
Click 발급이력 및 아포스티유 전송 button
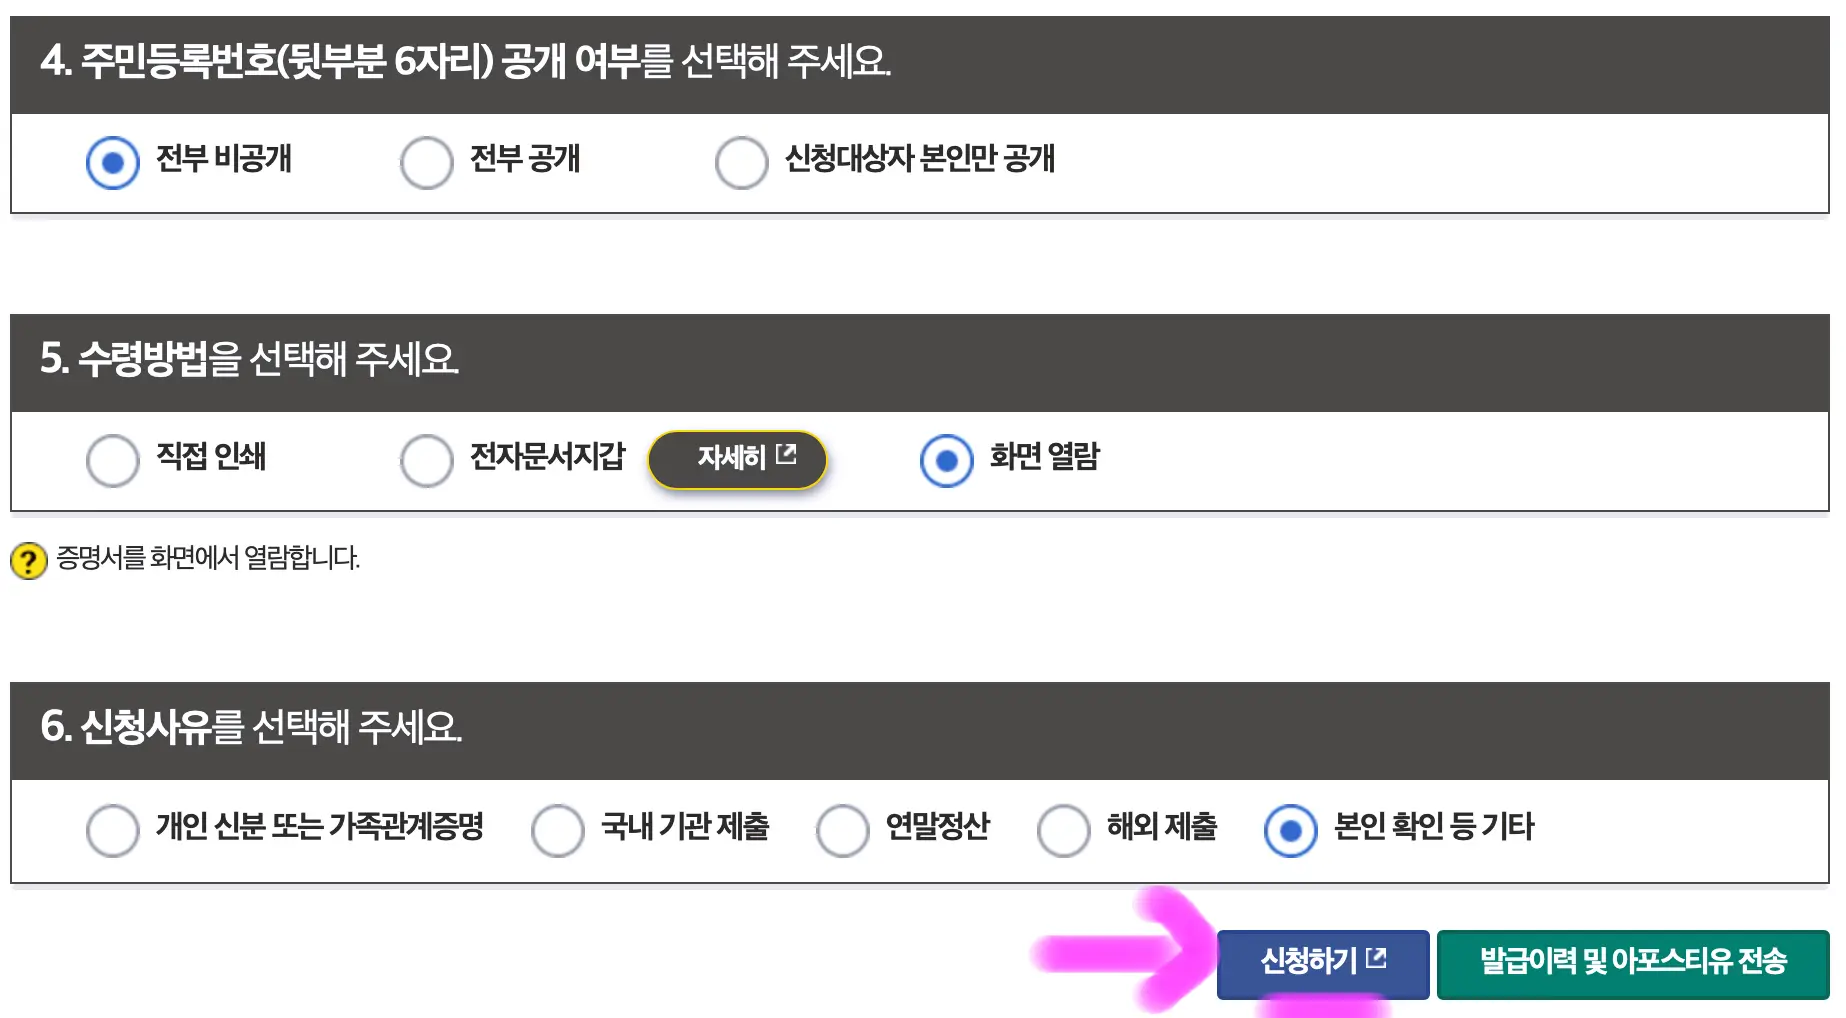1634,962
